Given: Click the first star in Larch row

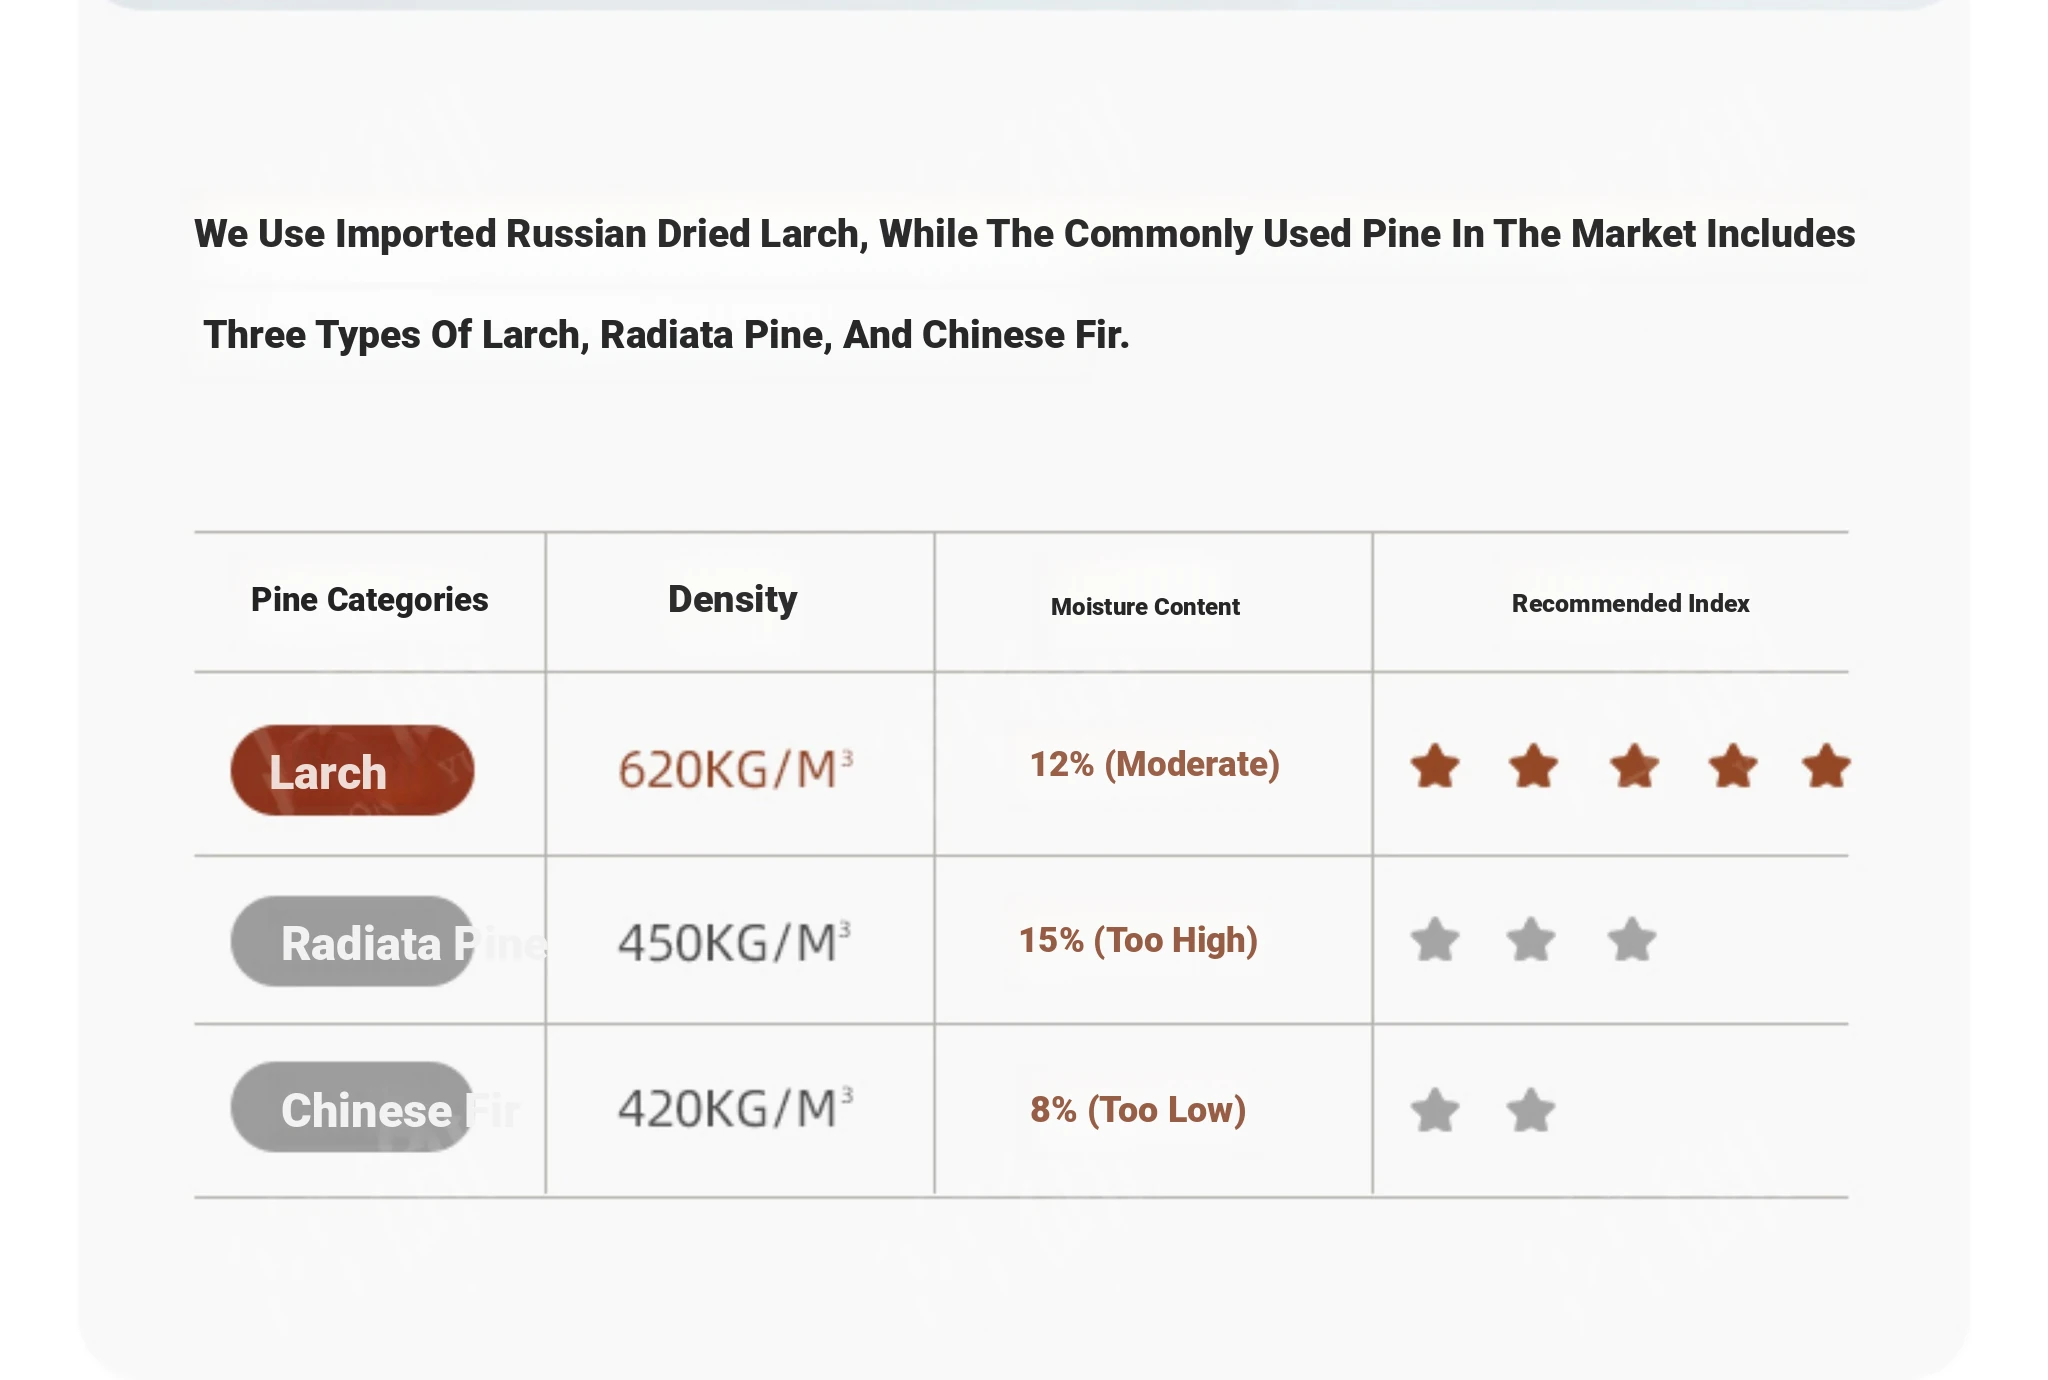Looking at the screenshot, I should point(1435,766).
